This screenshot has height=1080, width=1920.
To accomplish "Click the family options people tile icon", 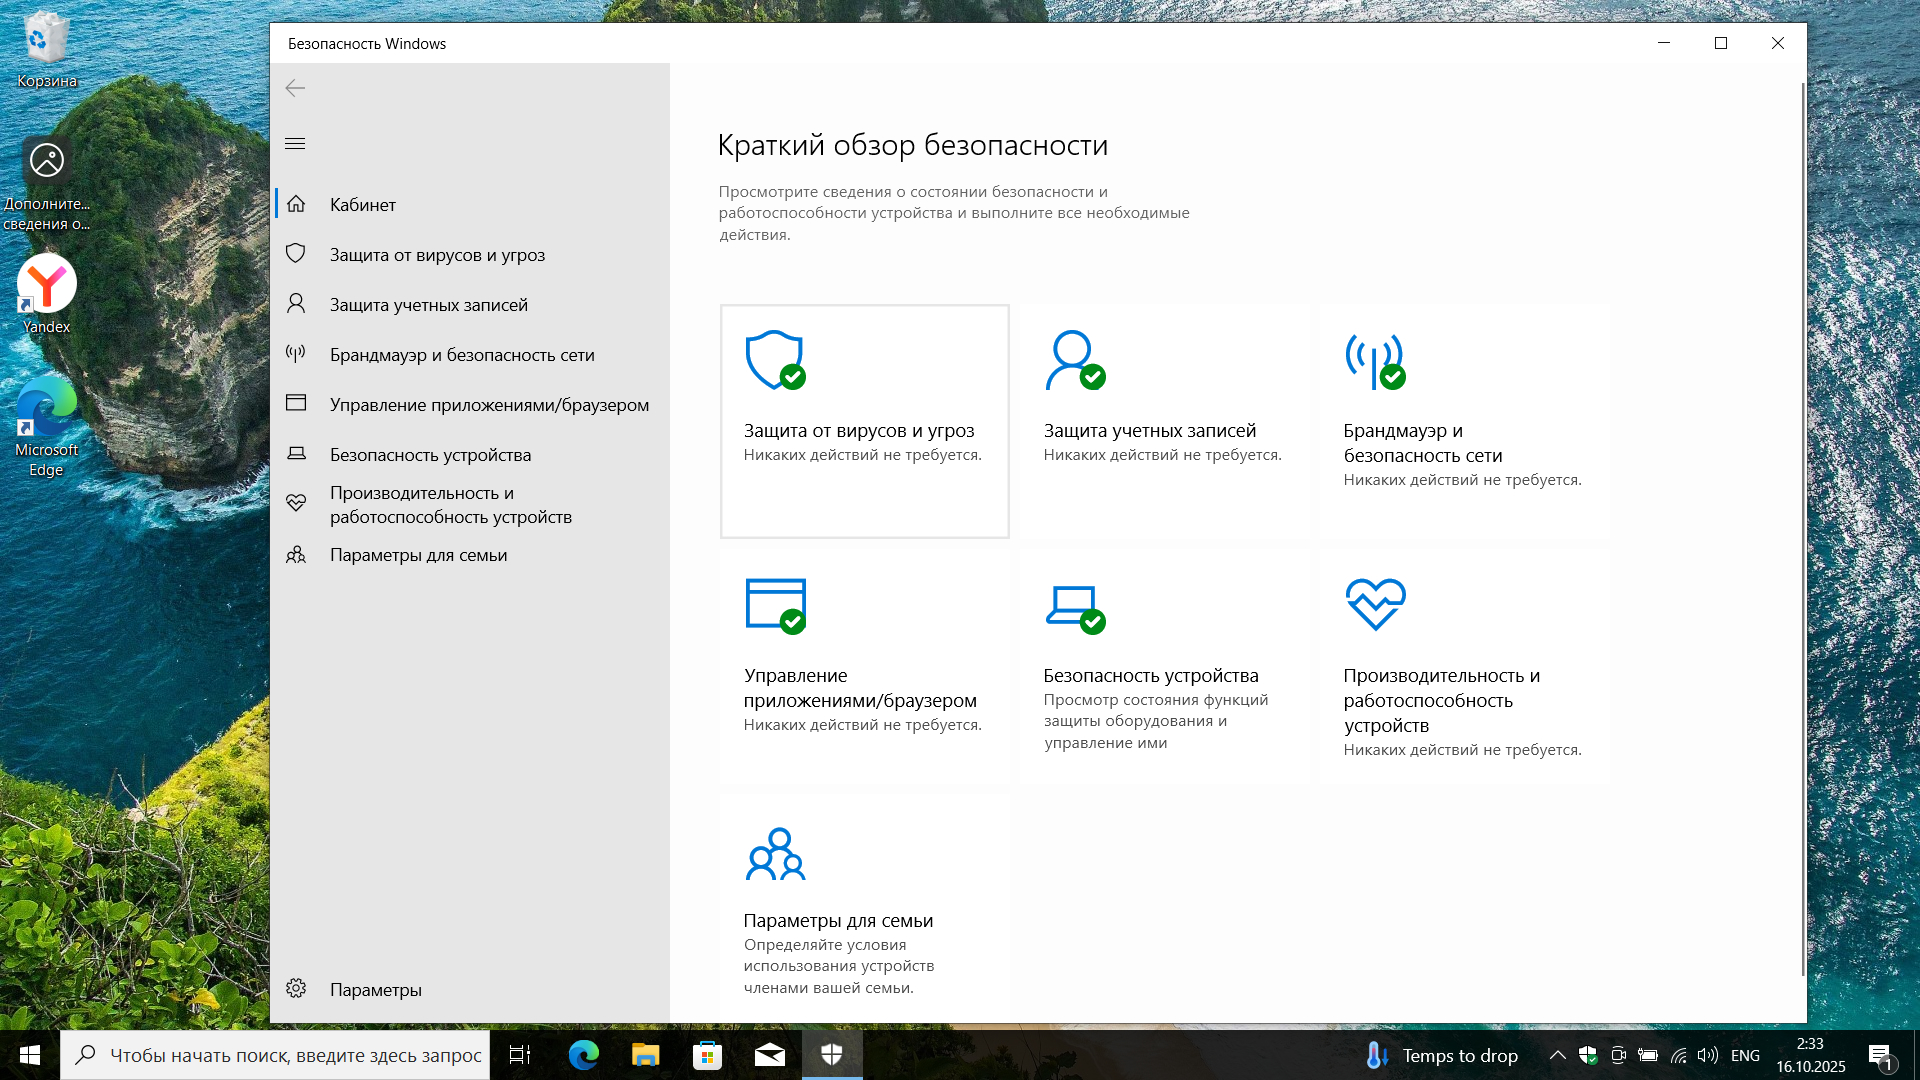I will click(775, 853).
